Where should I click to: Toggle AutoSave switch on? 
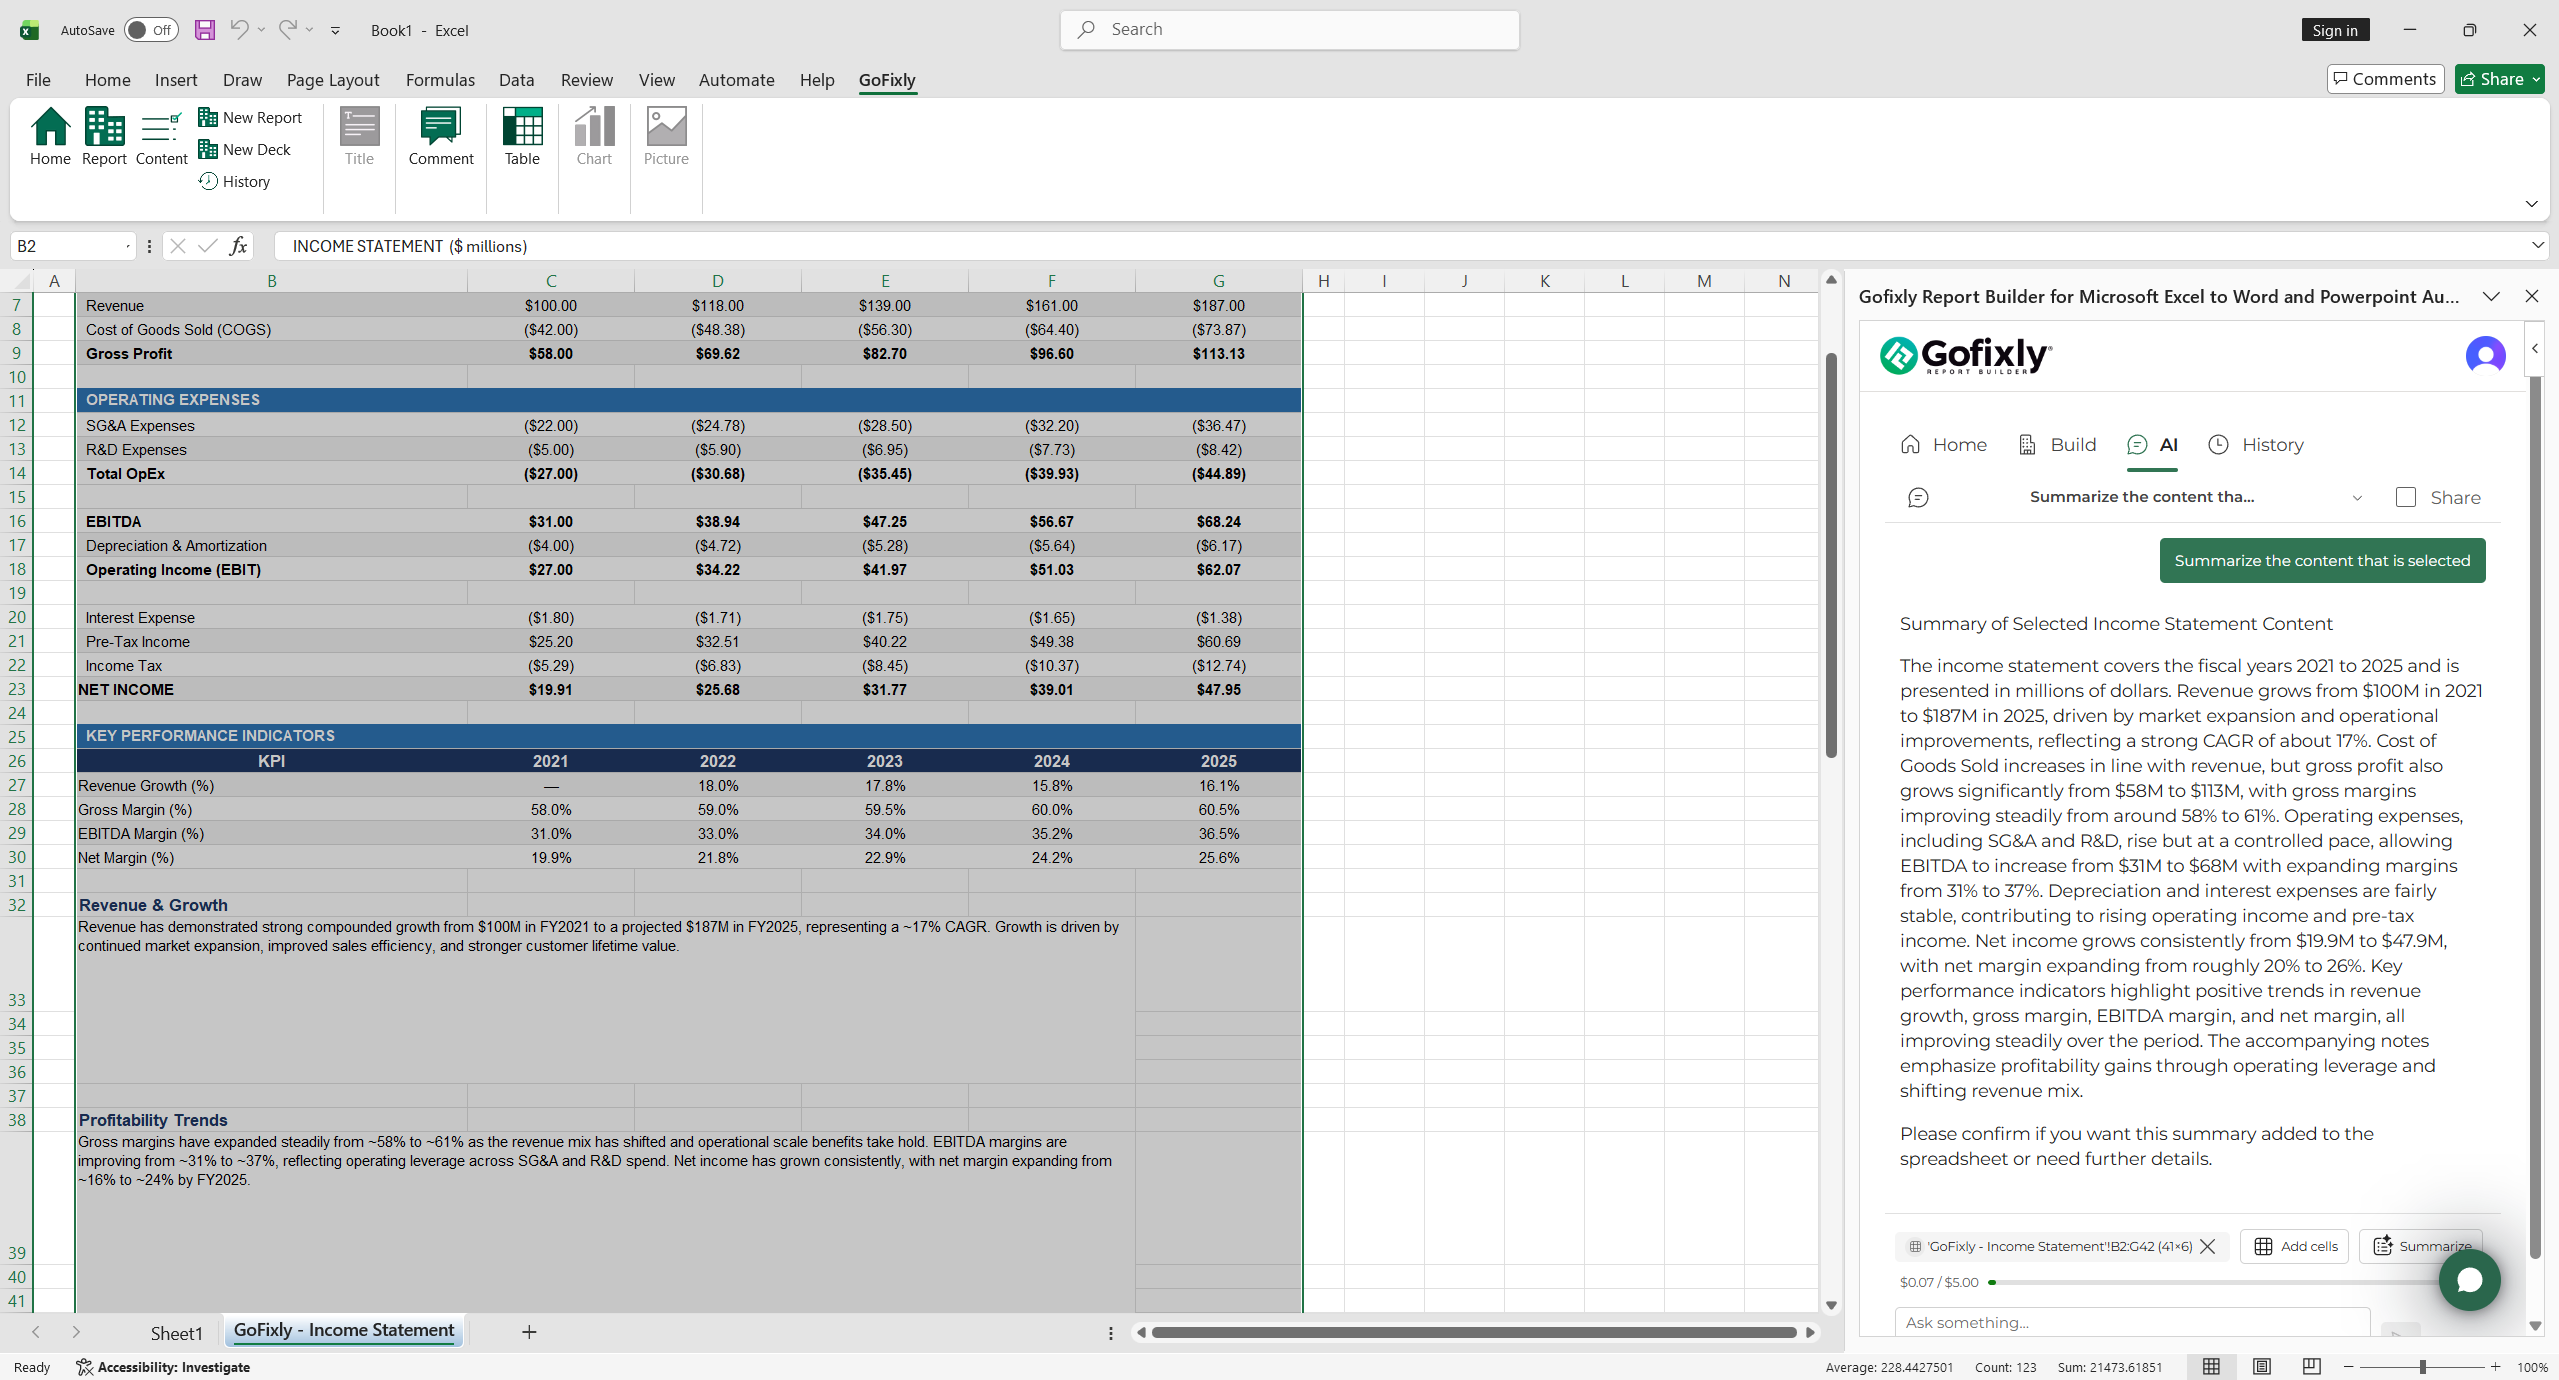151,30
